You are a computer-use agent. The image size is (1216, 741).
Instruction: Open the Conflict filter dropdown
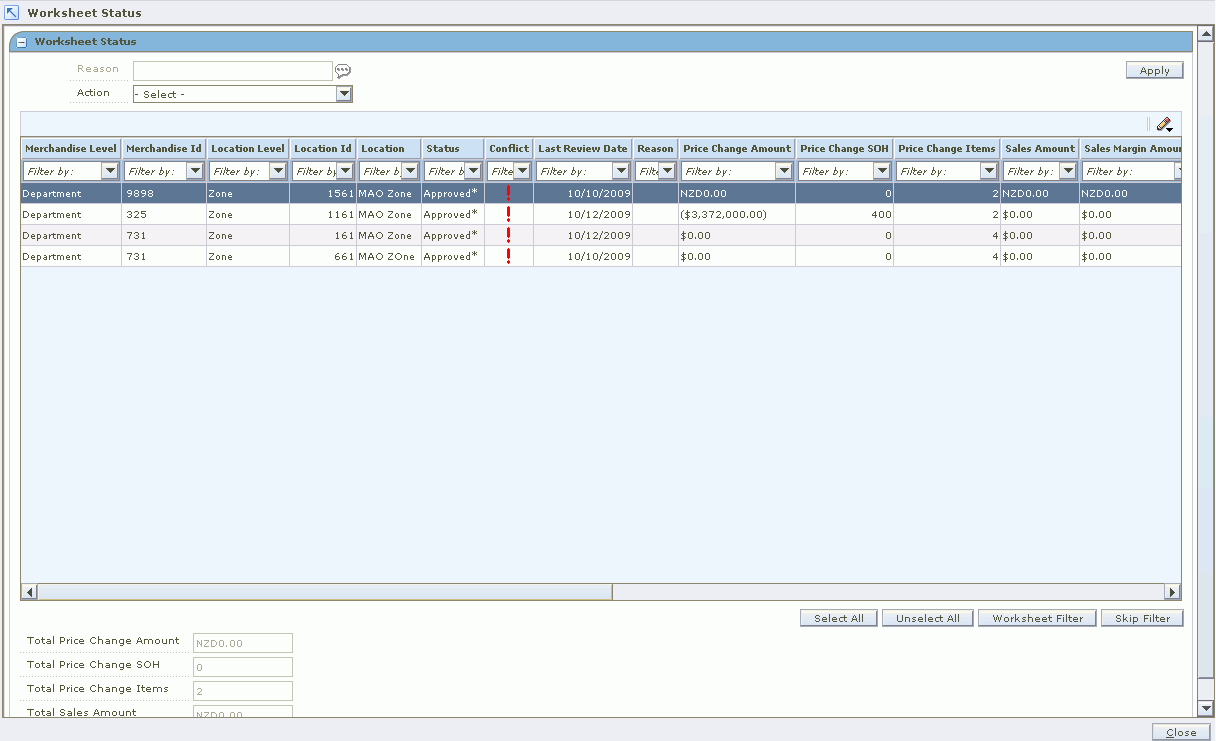[522, 171]
